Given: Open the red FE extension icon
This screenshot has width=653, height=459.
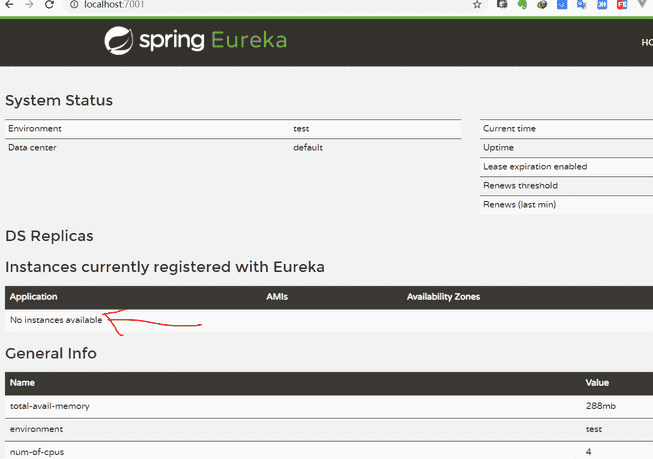Looking at the screenshot, I should 622,5.
